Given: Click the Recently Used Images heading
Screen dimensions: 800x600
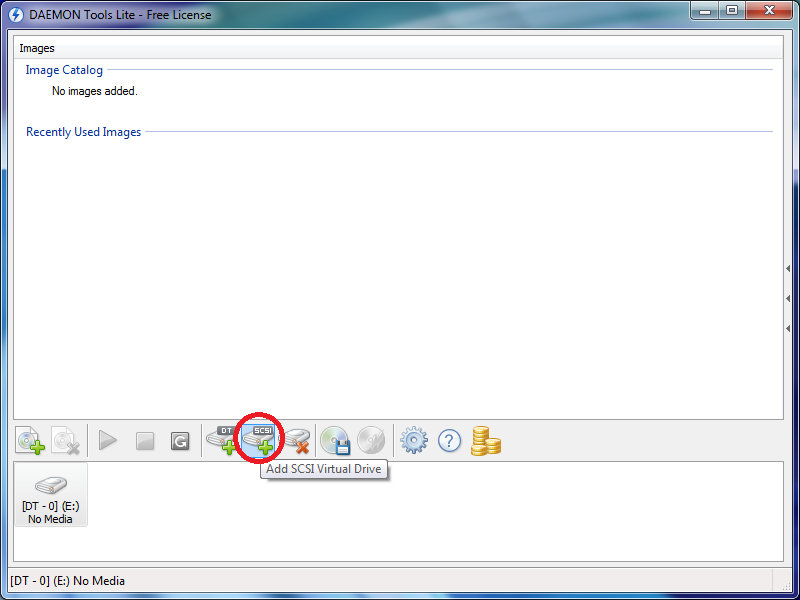Looking at the screenshot, I should (83, 132).
